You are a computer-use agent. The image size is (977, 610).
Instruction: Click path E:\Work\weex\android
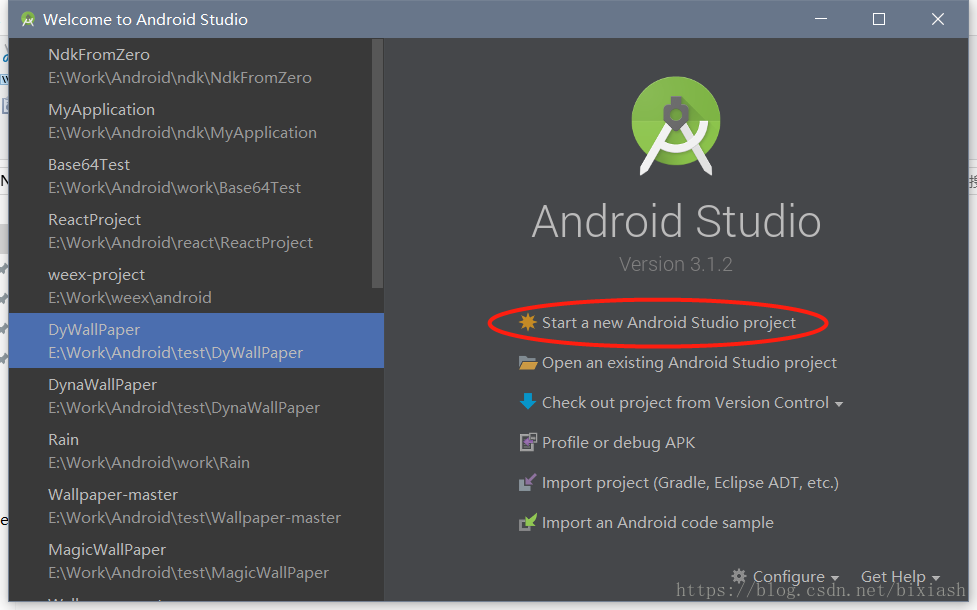[130, 298]
